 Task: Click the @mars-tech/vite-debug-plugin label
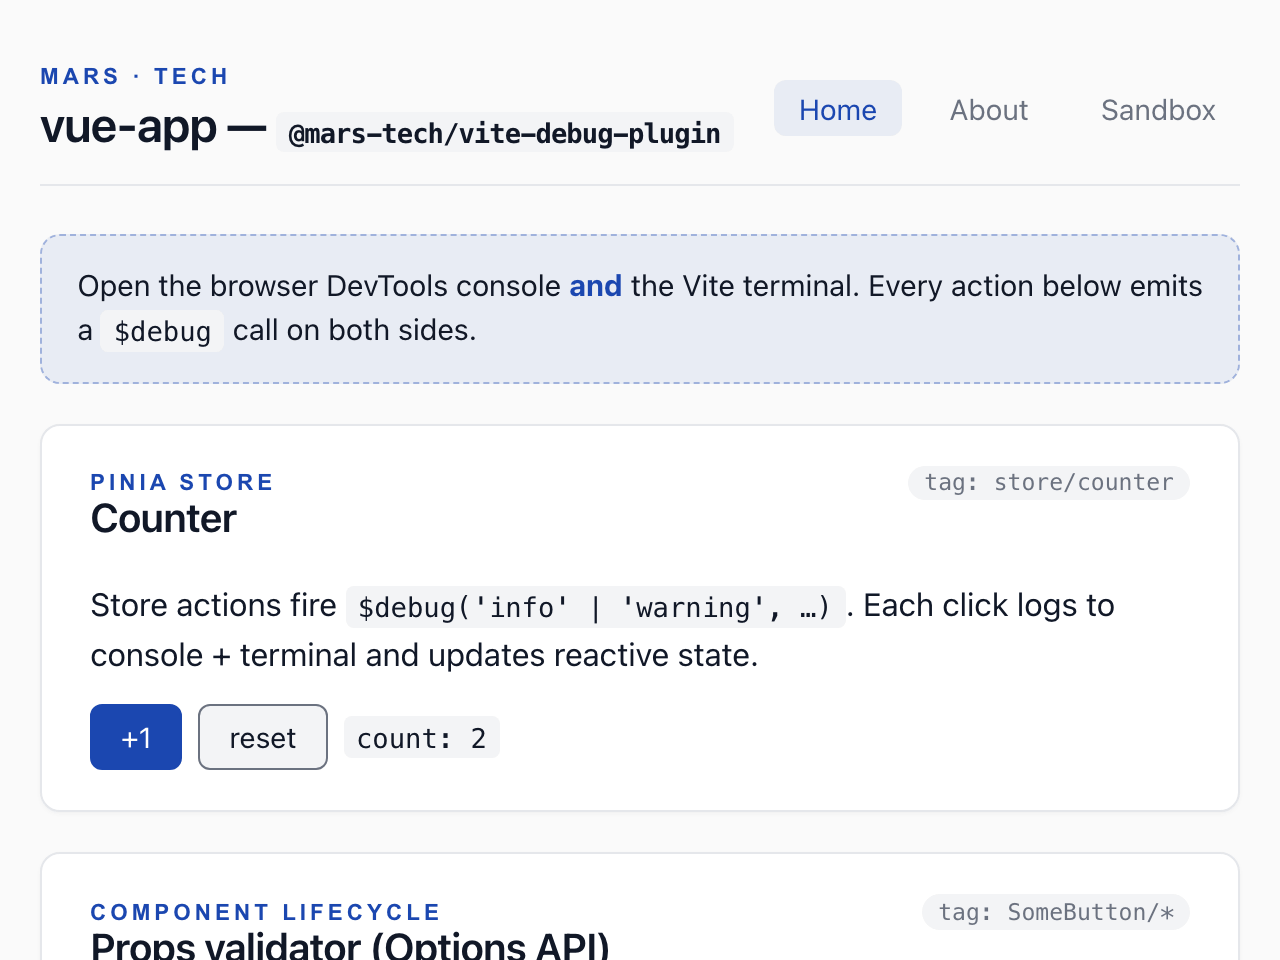coord(505,133)
